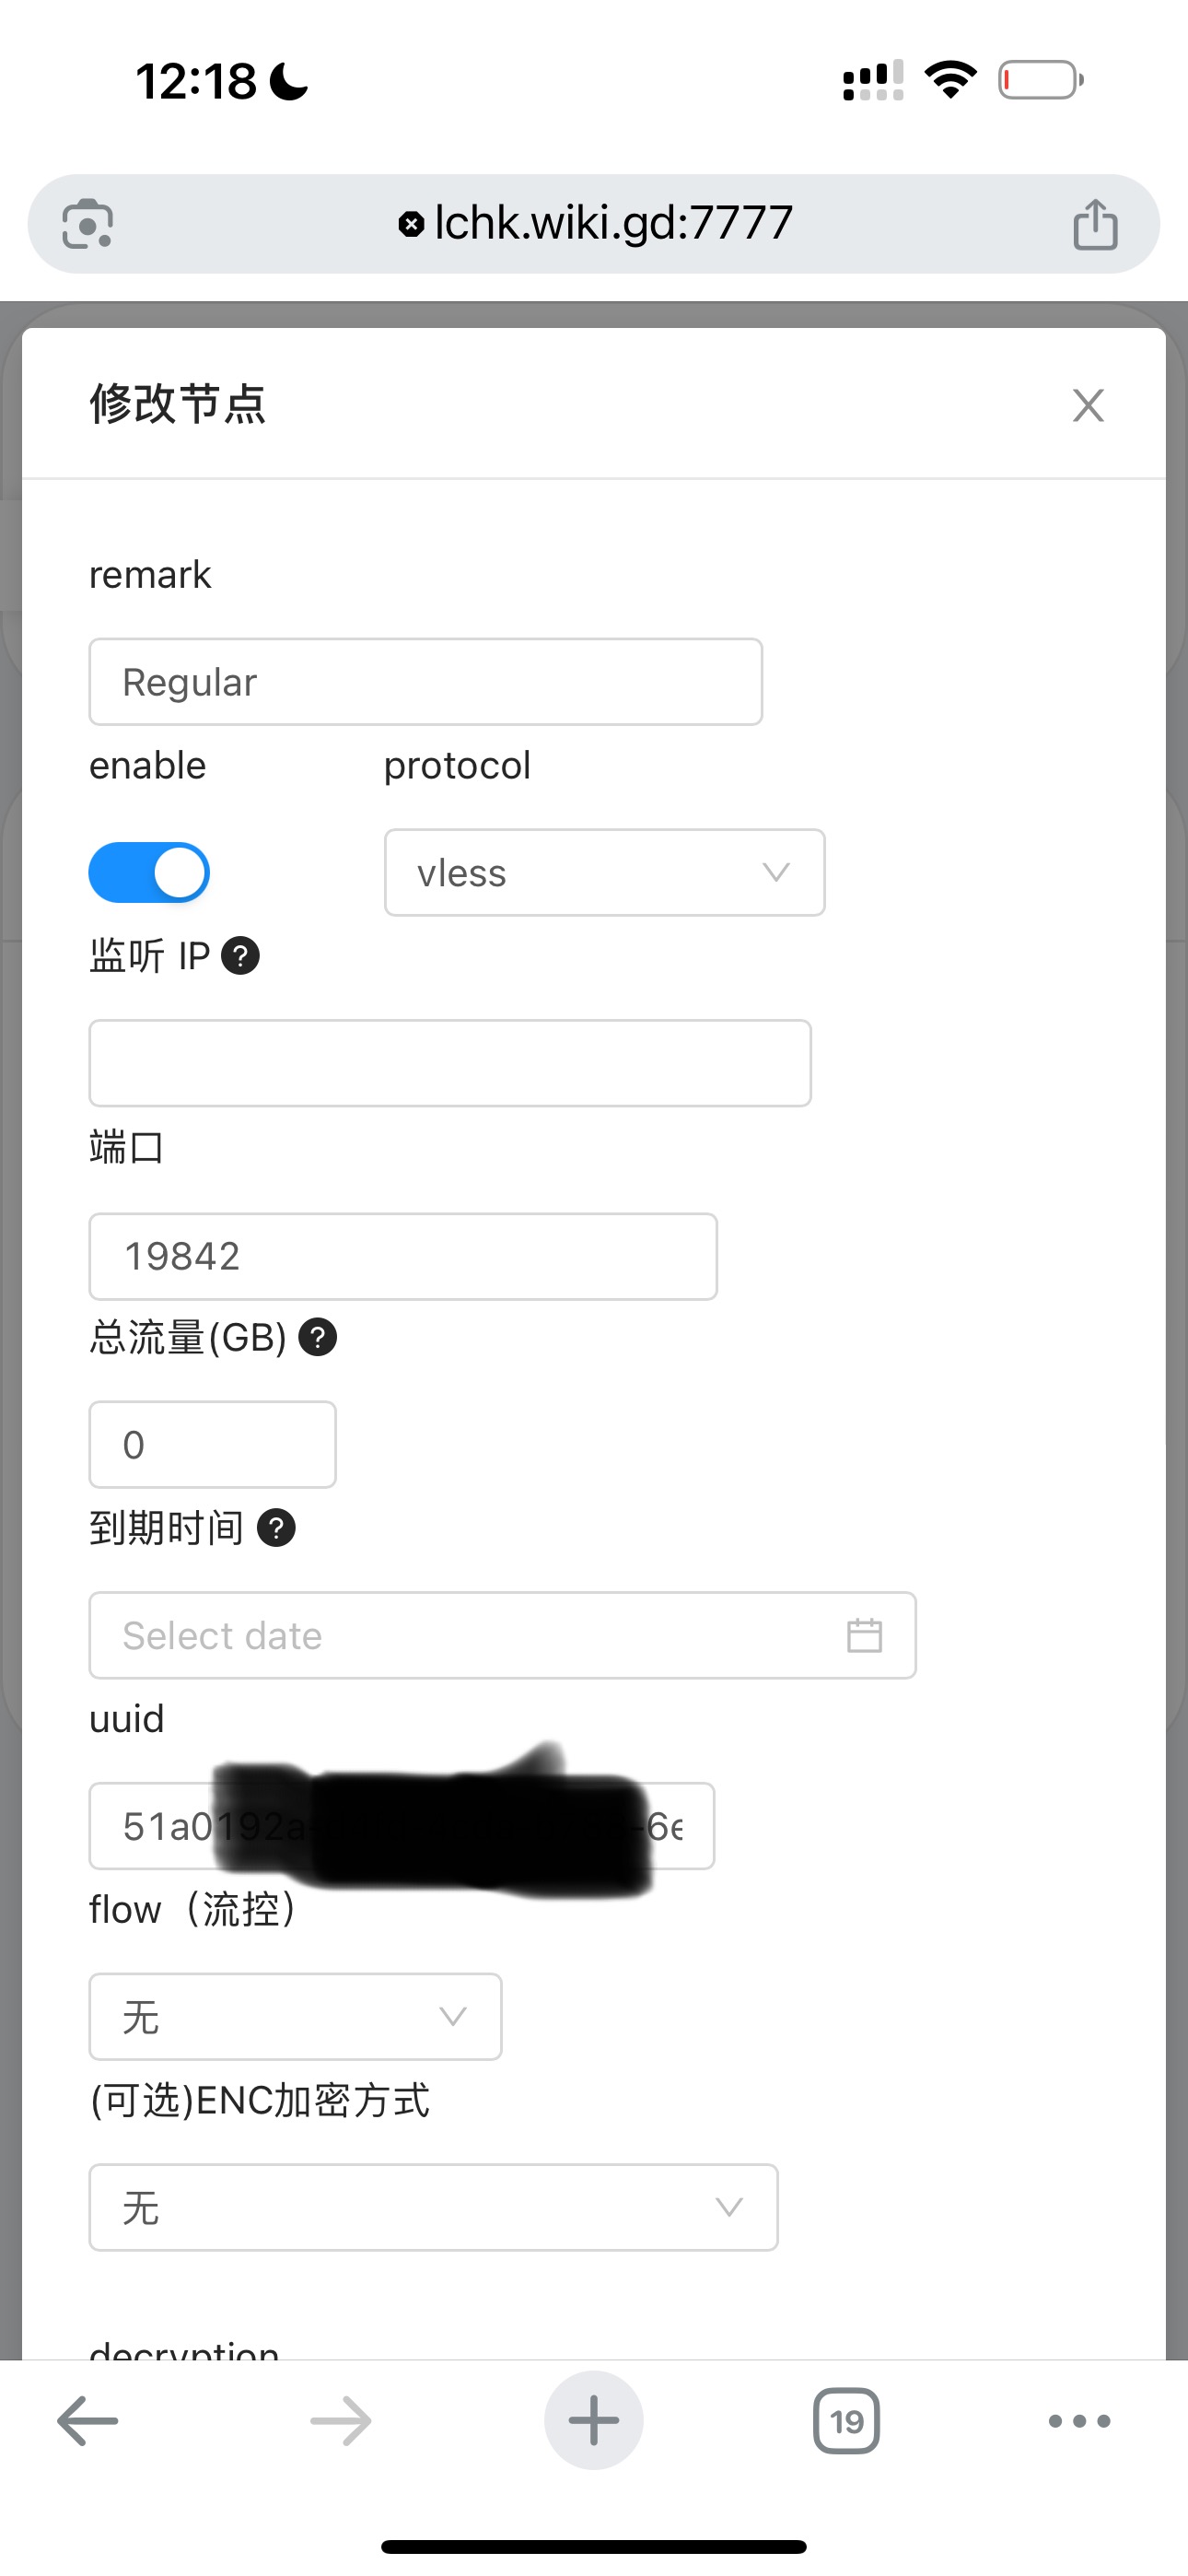The height and width of the screenshot is (2576, 1188).
Task: Click the 端口 field showing 19842
Action: 403,1257
